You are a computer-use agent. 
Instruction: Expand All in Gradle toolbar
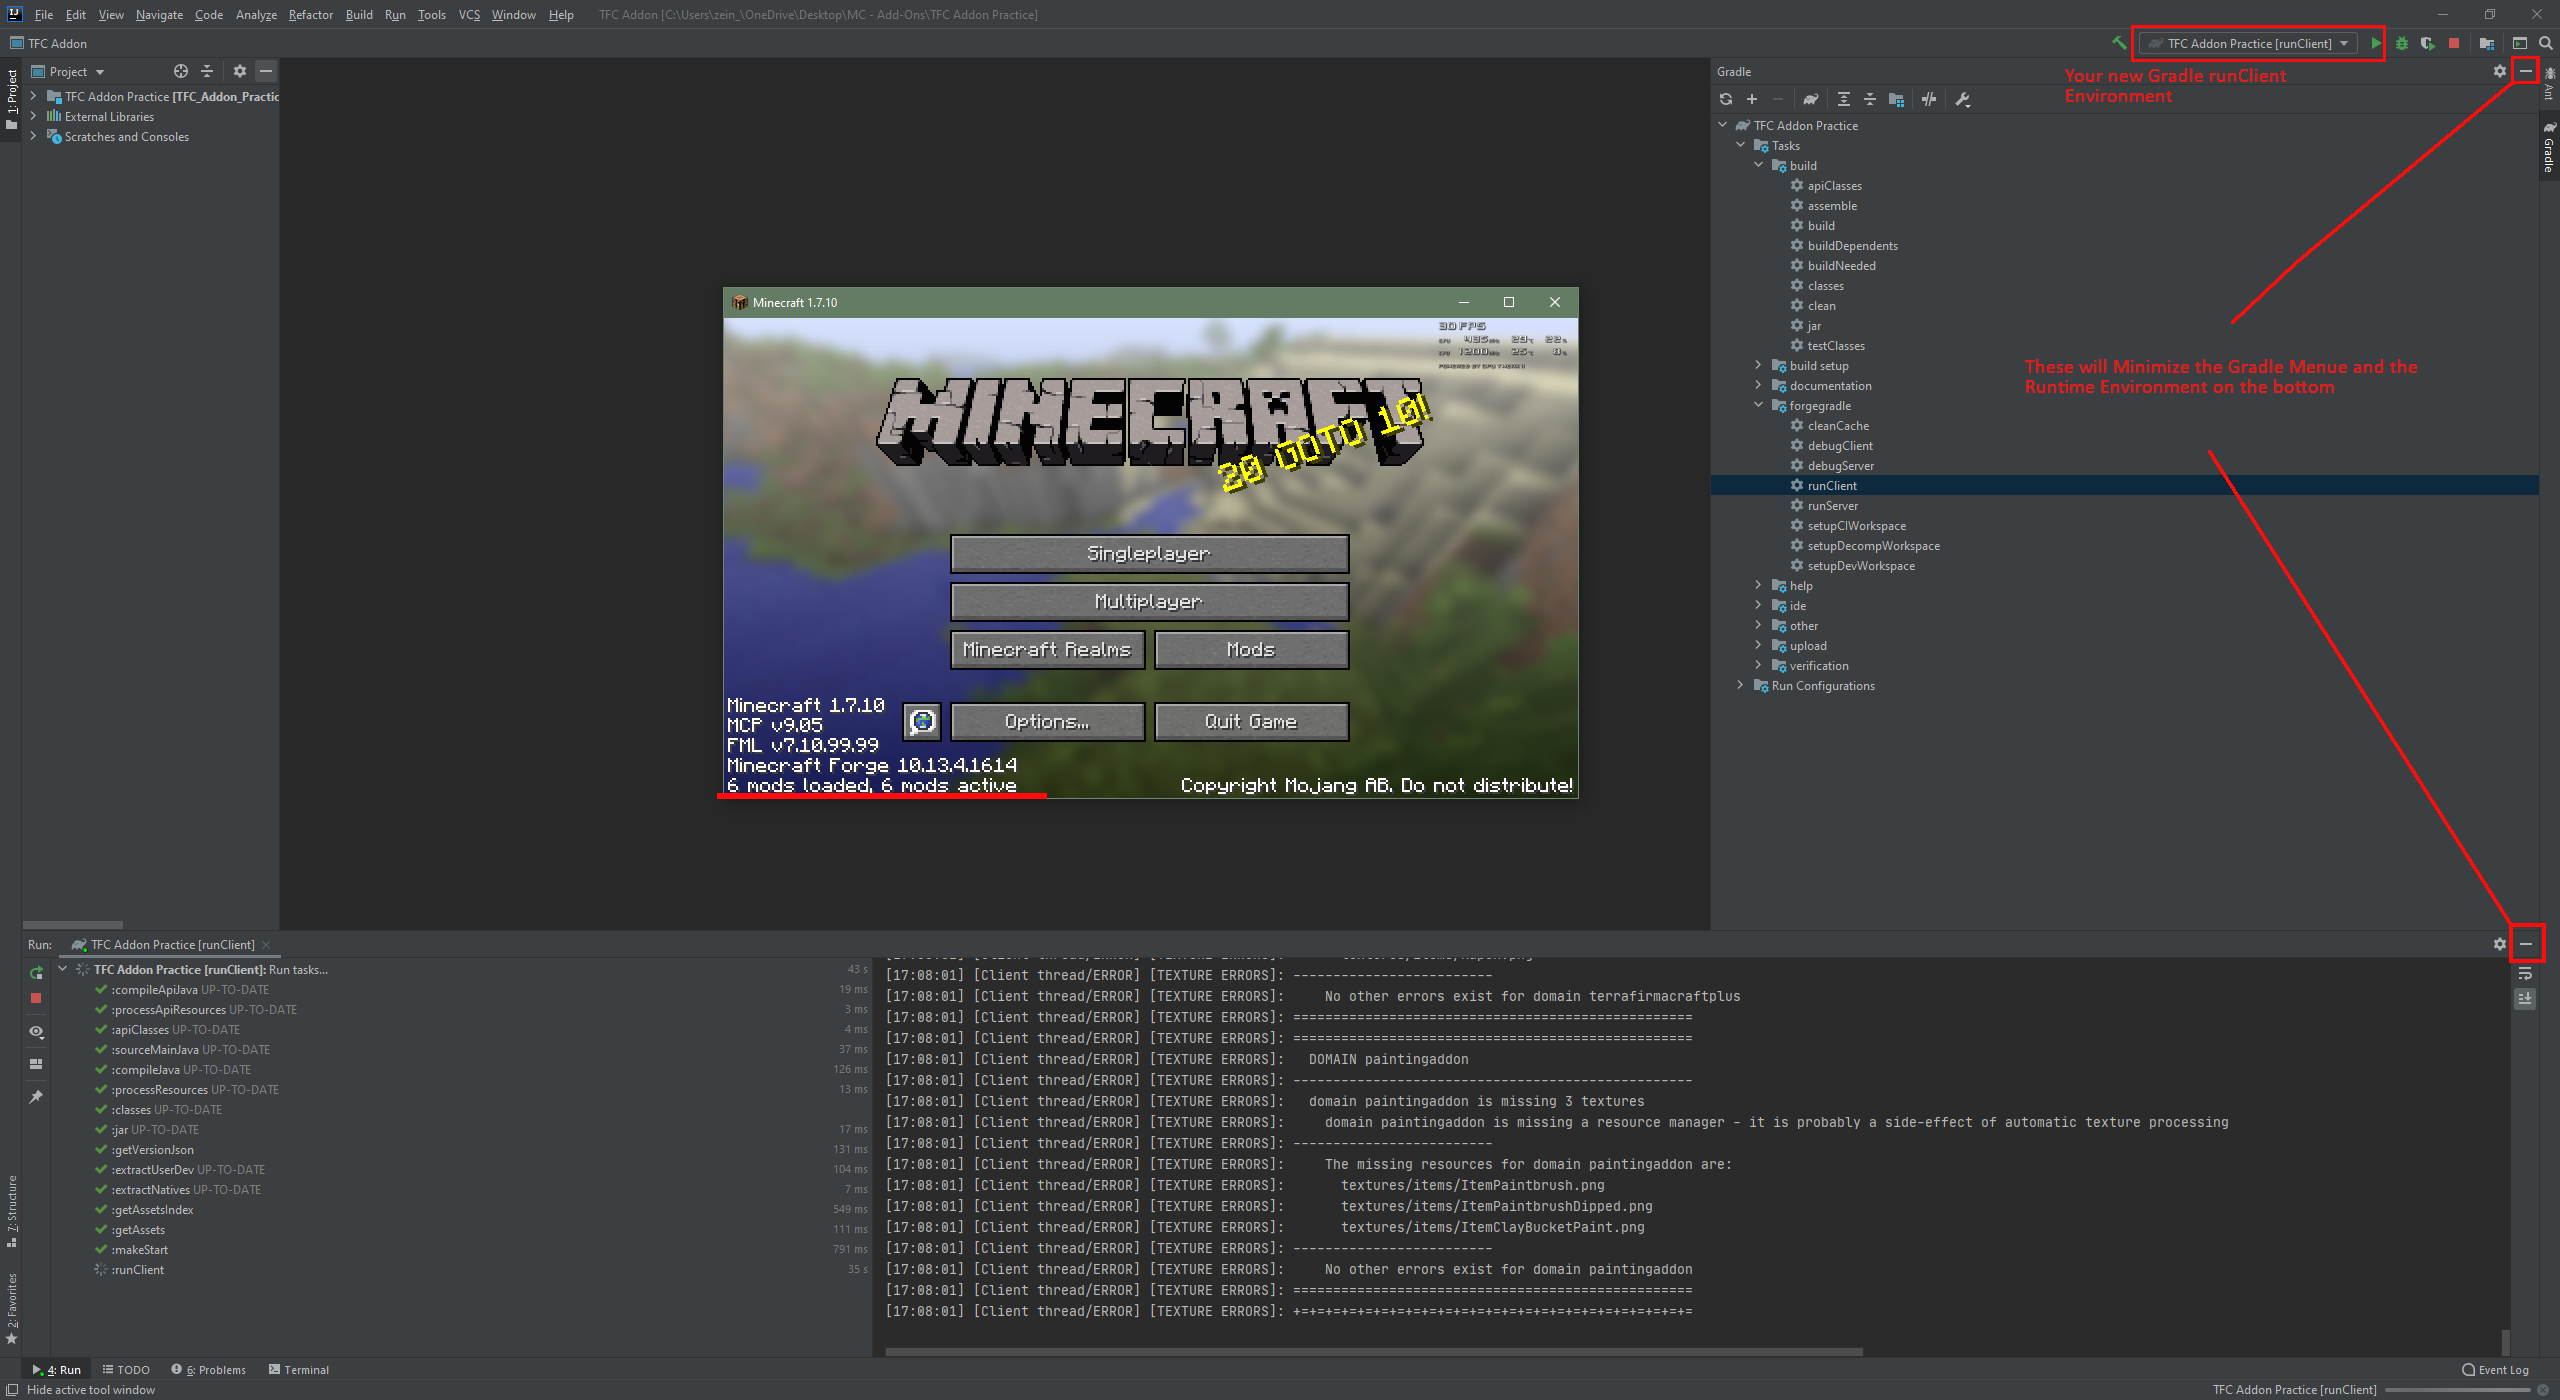tap(1843, 99)
